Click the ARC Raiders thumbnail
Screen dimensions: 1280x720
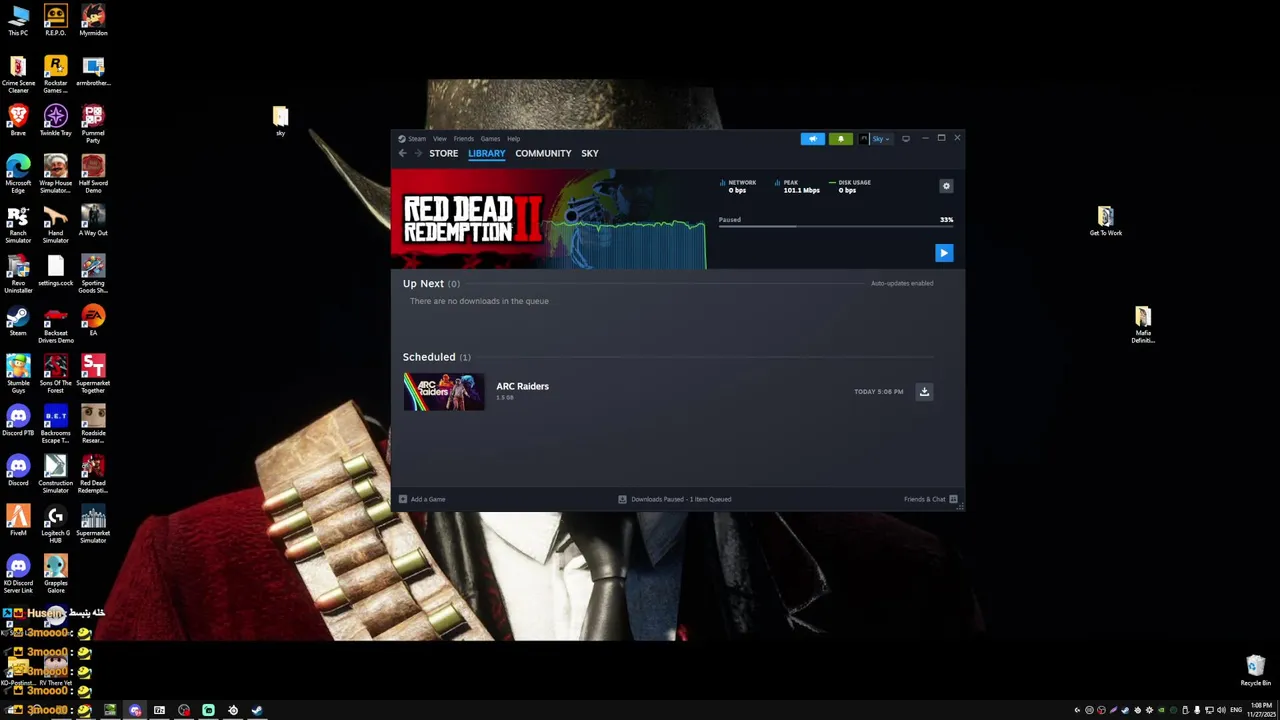pyautogui.click(x=444, y=392)
